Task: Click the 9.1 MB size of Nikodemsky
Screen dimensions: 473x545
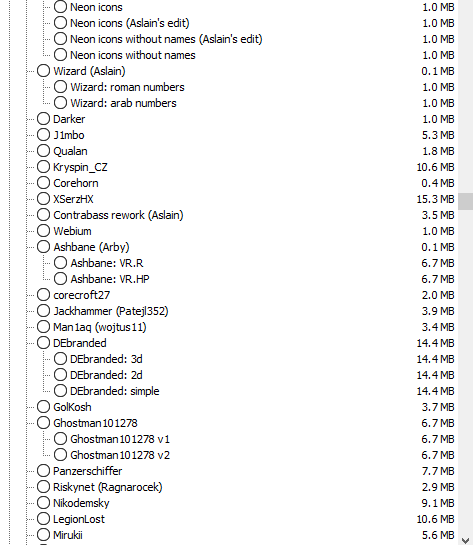Action: [x=438, y=503]
